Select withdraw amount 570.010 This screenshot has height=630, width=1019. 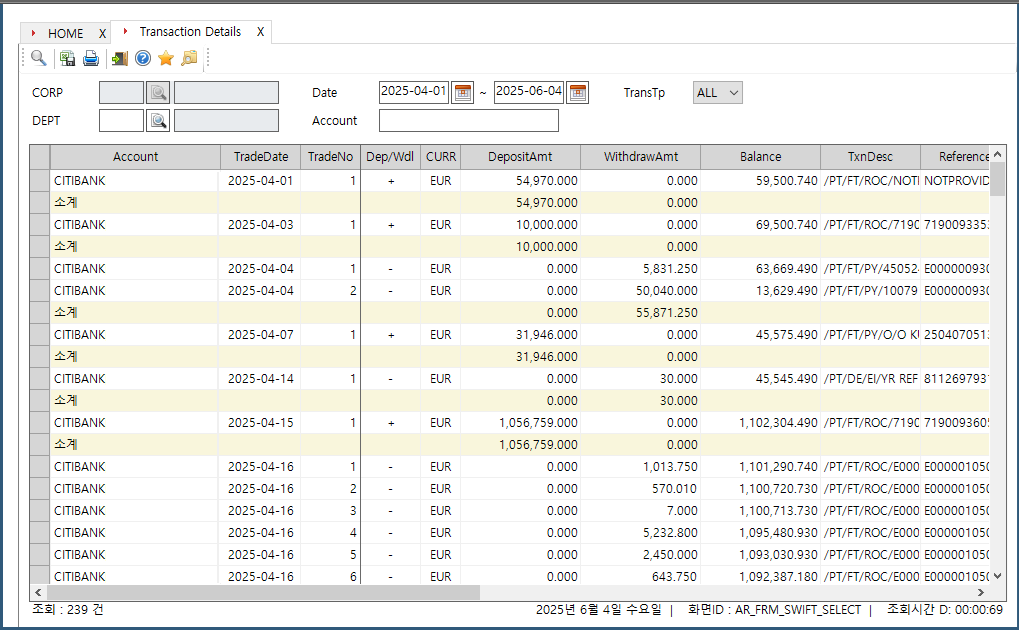click(641, 489)
